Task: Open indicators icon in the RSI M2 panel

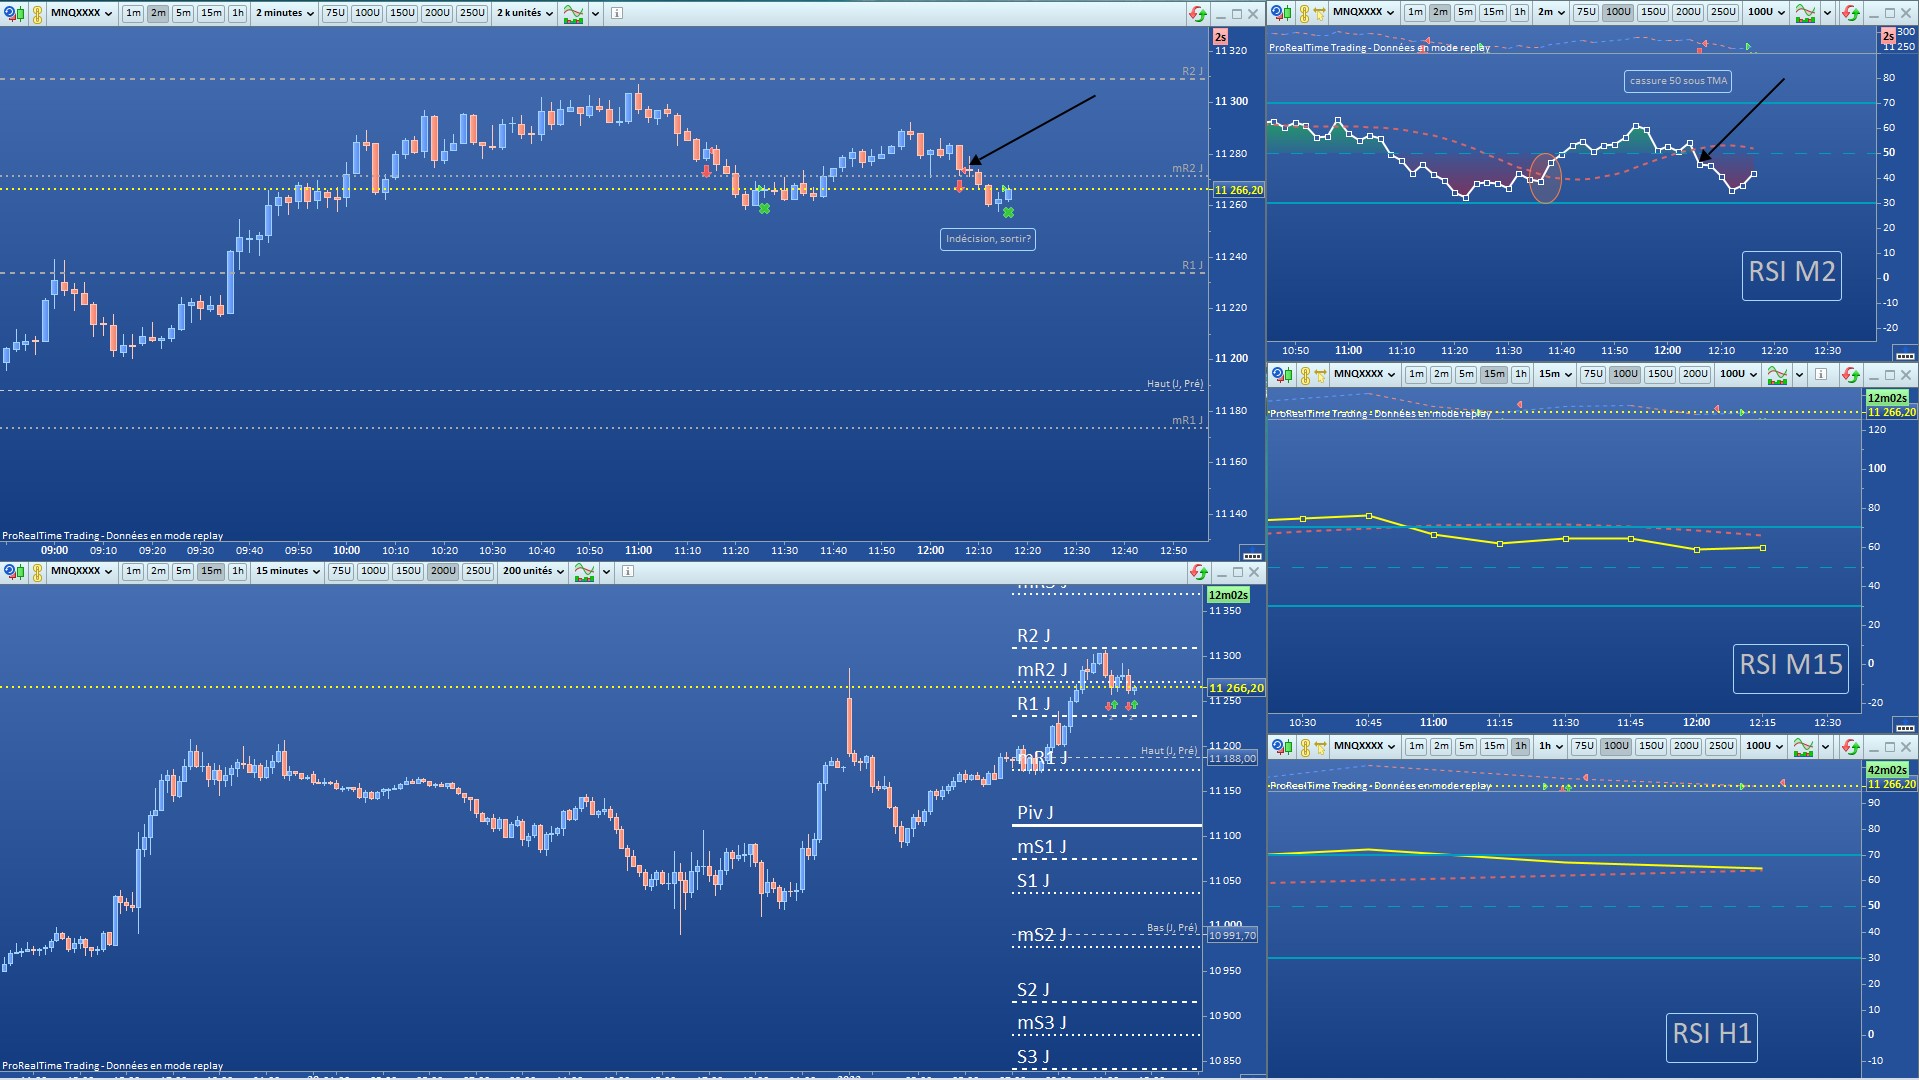Action: pyautogui.click(x=1805, y=12)
